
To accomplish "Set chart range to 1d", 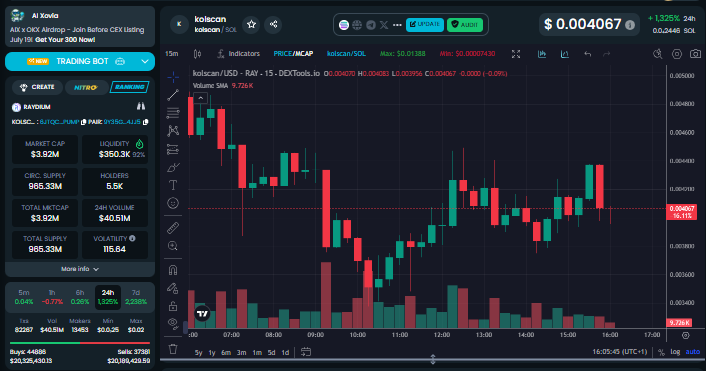I will pos(285,353).
